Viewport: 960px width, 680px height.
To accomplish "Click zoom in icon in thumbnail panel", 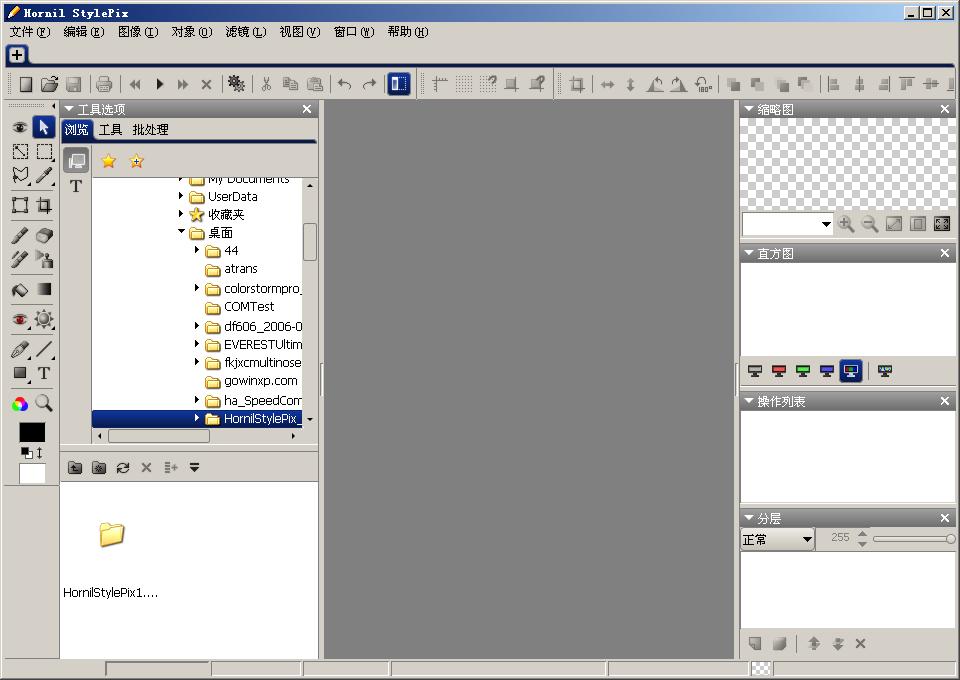I will [846, 224].
